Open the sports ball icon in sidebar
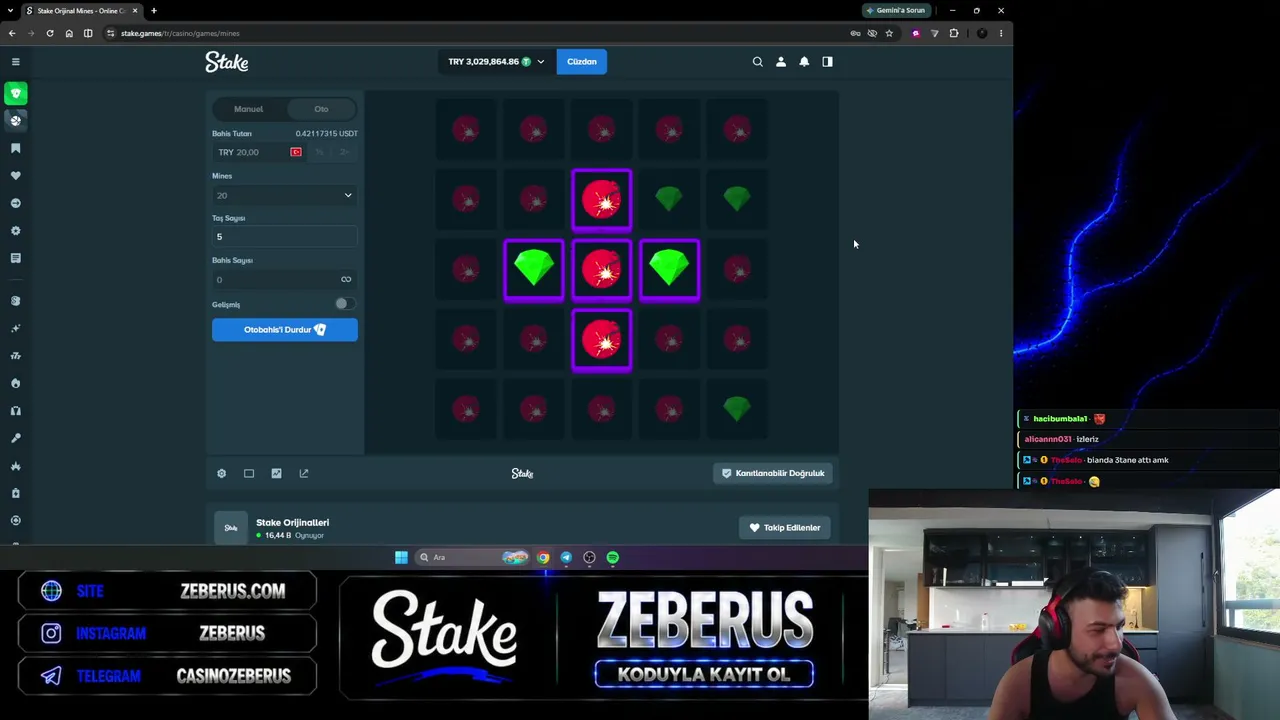 tap(15, 120)
